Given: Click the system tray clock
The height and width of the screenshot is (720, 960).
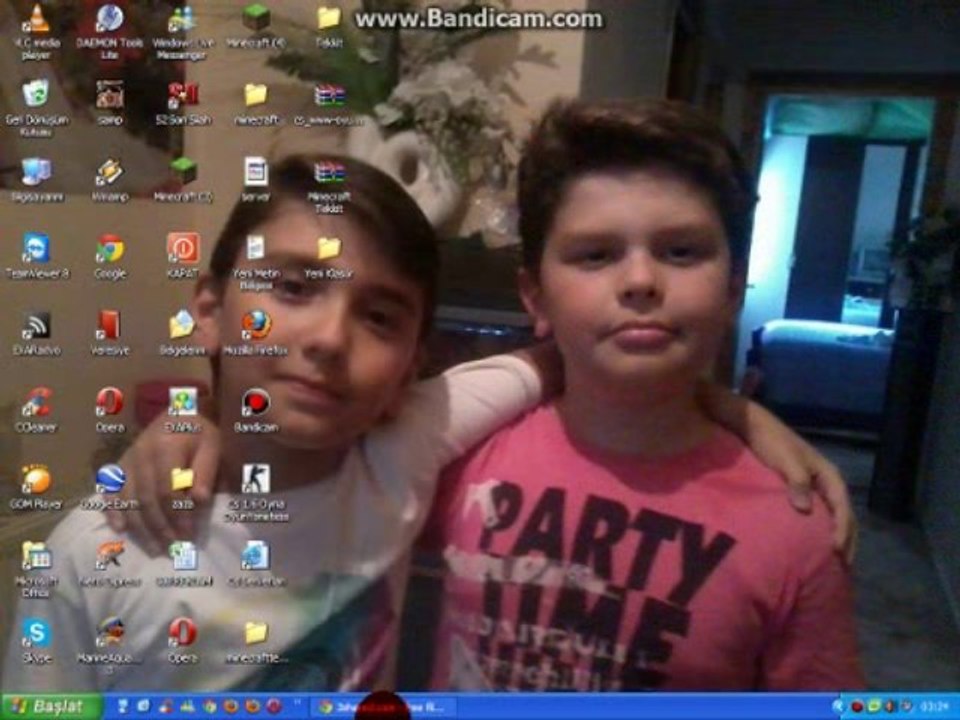Looking at the screenshot, I should click(x=937, y=707).
